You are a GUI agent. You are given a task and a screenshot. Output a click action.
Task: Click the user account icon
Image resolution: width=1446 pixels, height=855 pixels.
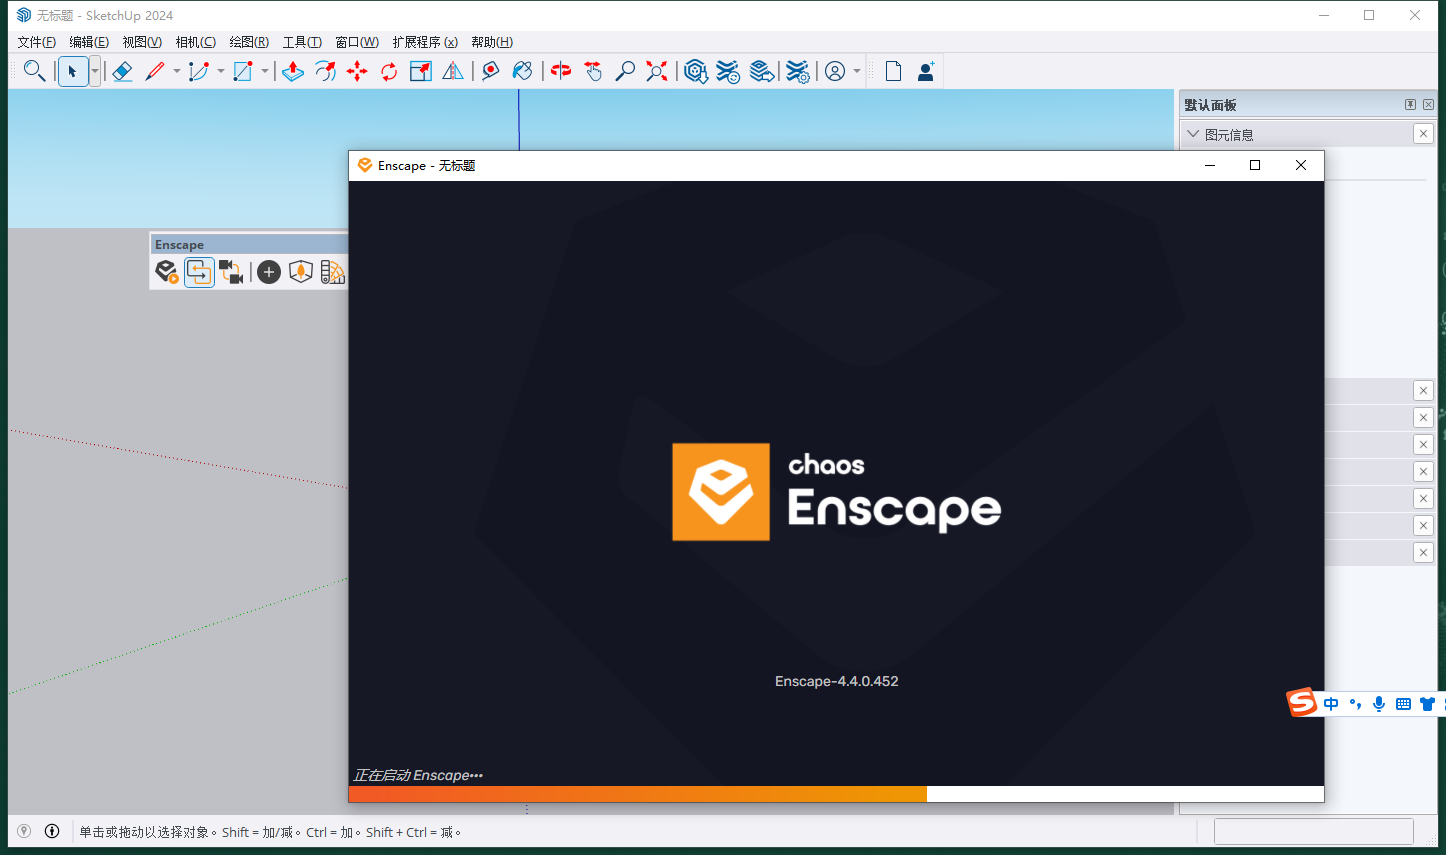point(835,71)
